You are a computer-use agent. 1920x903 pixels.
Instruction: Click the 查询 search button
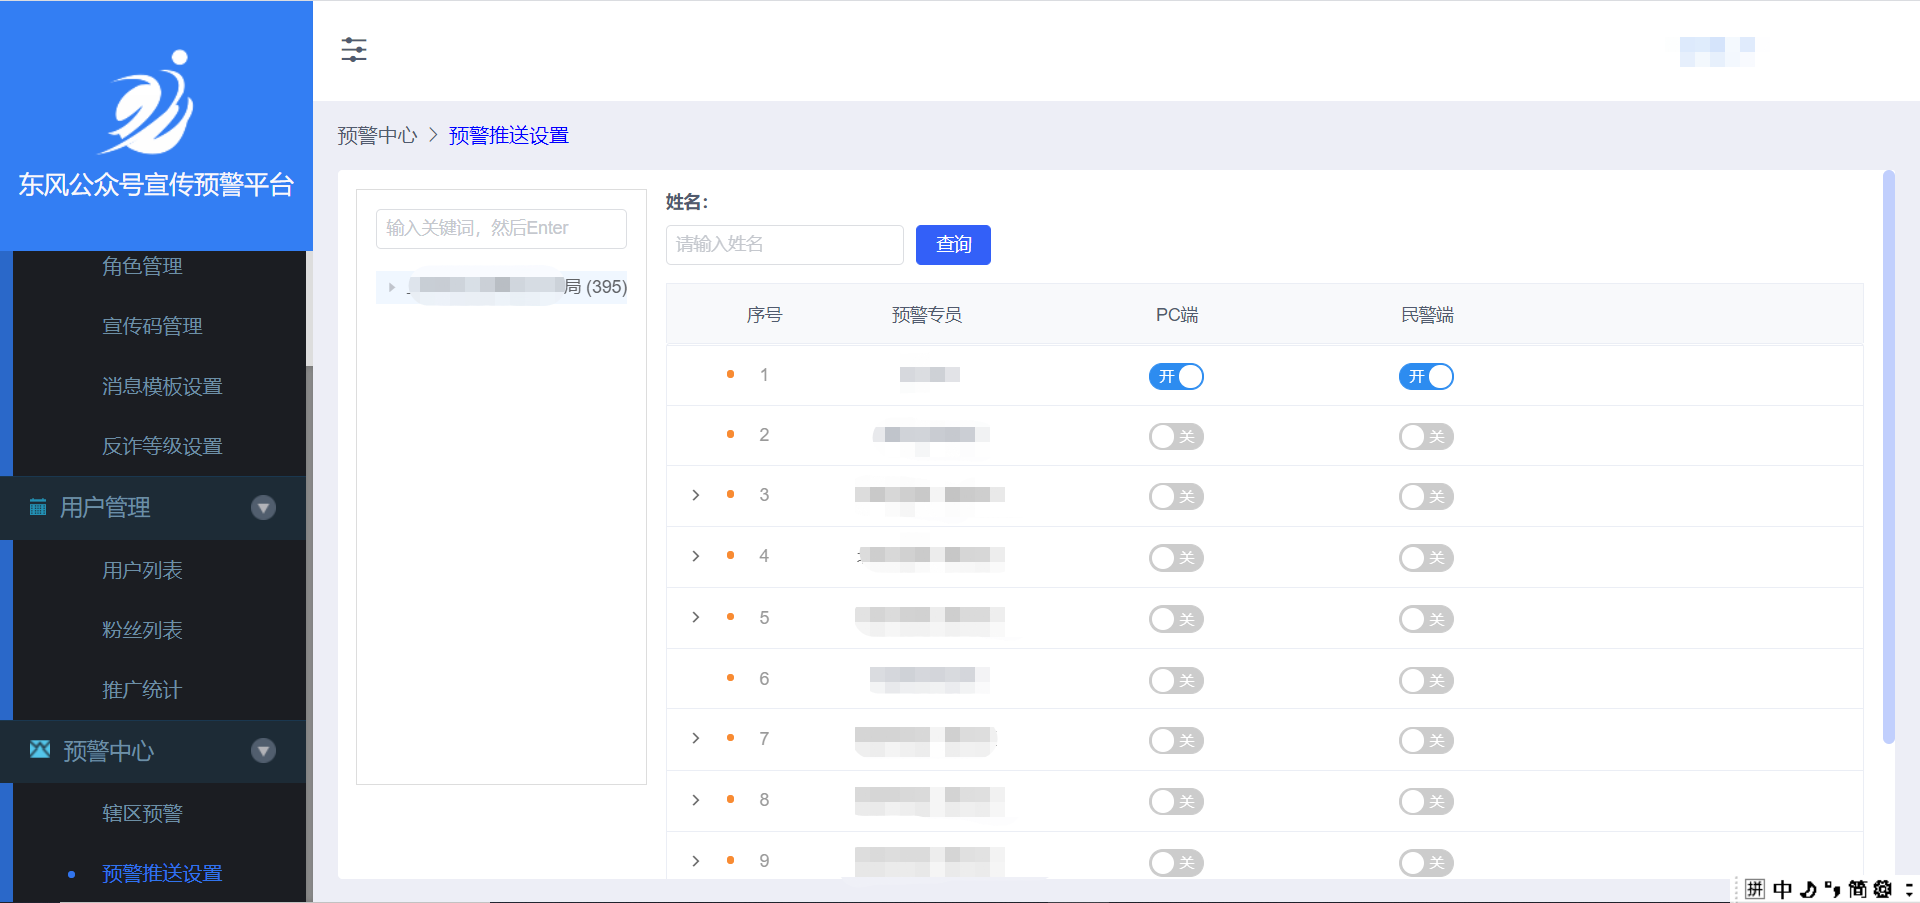point(953,245)
